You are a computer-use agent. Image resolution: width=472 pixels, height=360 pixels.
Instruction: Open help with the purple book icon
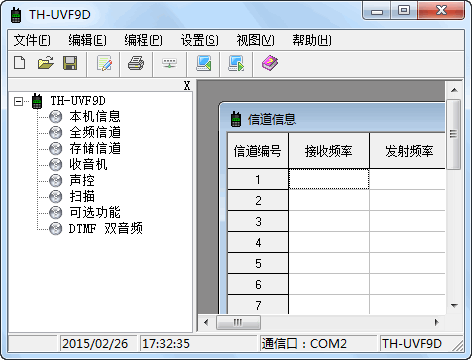point(270,63)
